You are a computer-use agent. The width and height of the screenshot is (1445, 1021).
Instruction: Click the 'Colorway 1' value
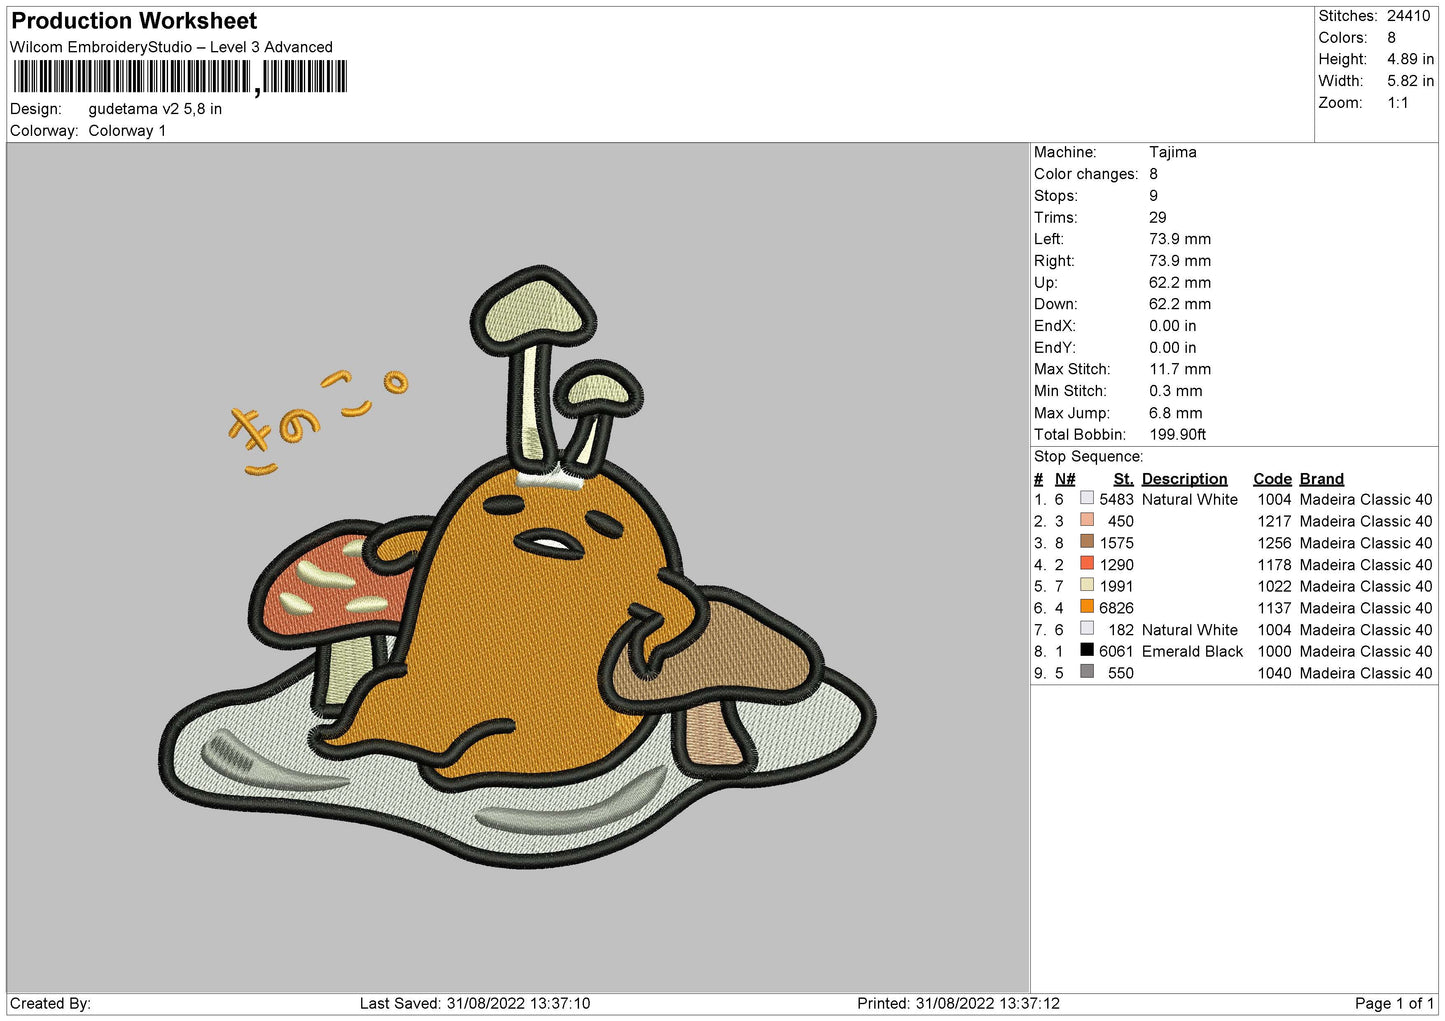coord(127,131)
